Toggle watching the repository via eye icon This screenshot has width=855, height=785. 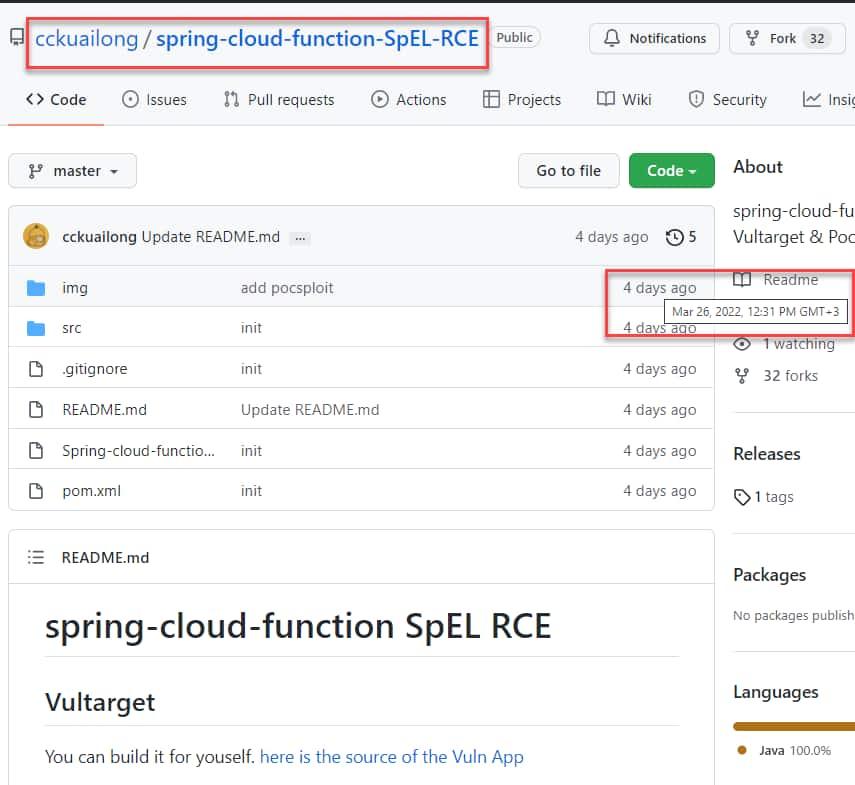(x=741, y=343)
